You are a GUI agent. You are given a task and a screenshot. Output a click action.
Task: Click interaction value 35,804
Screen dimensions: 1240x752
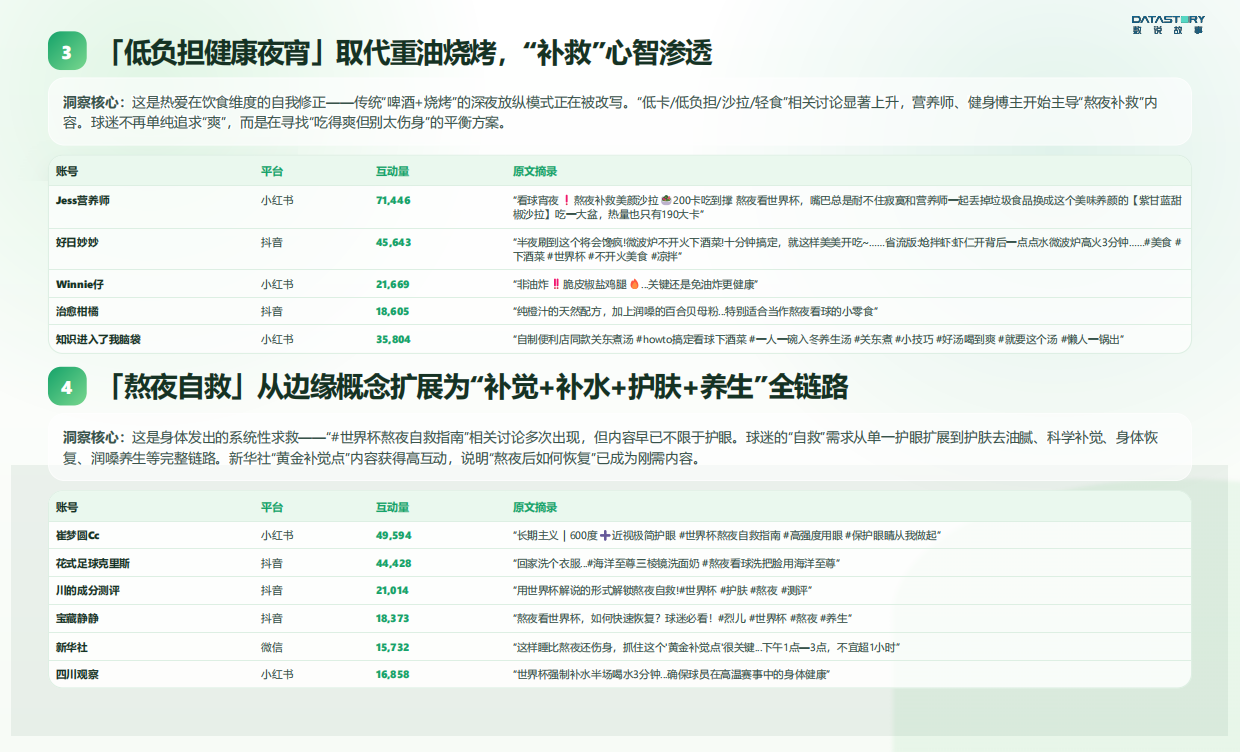pos(393,340)
